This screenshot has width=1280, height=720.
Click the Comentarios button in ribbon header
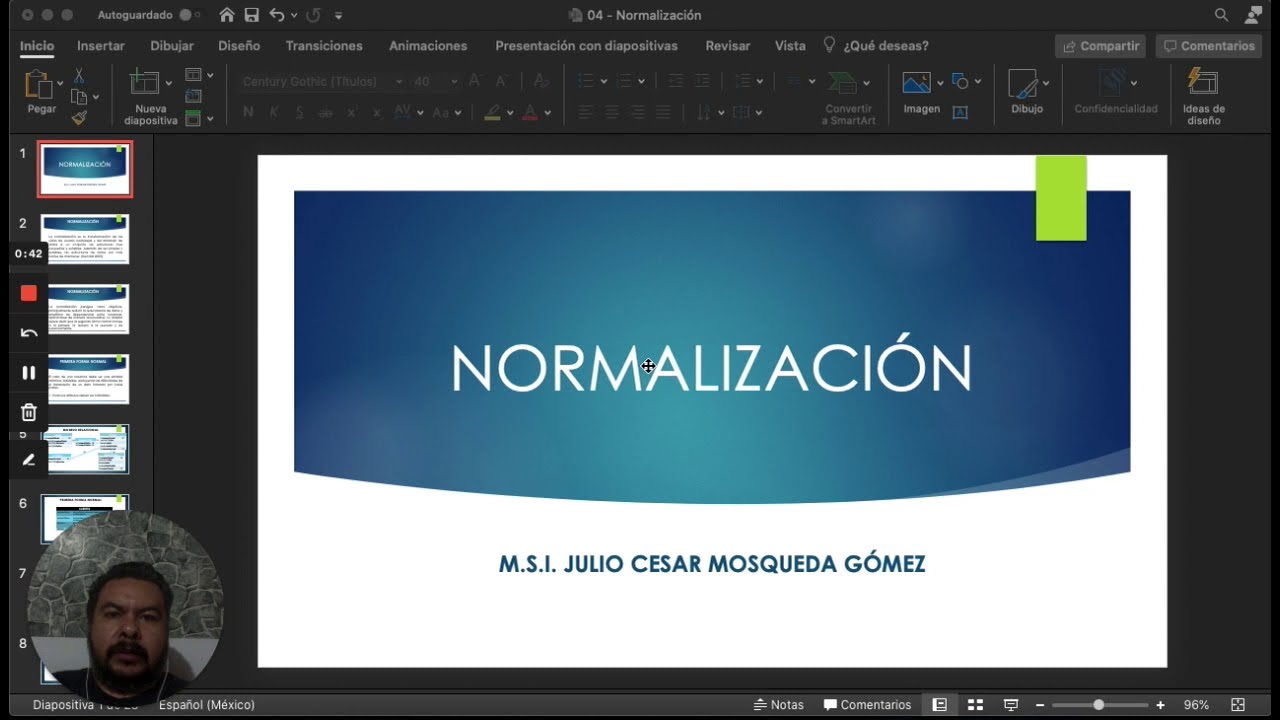click(1208, 46)
